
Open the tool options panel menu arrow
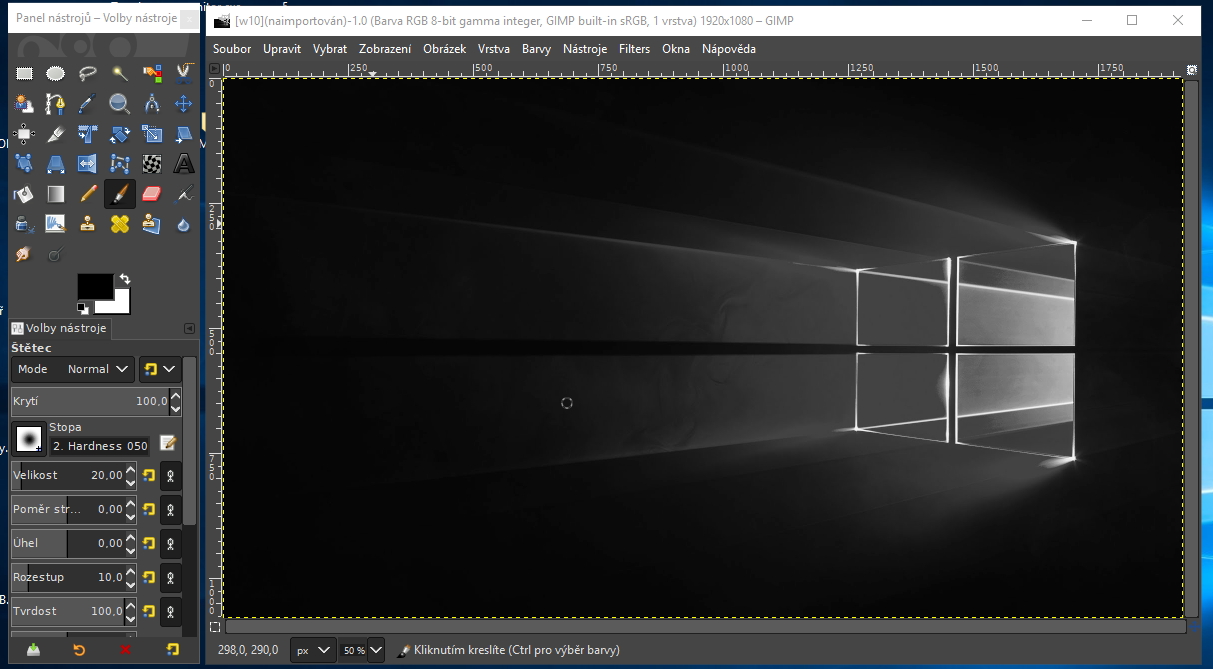pyautogui.click(x=190, y=328)
